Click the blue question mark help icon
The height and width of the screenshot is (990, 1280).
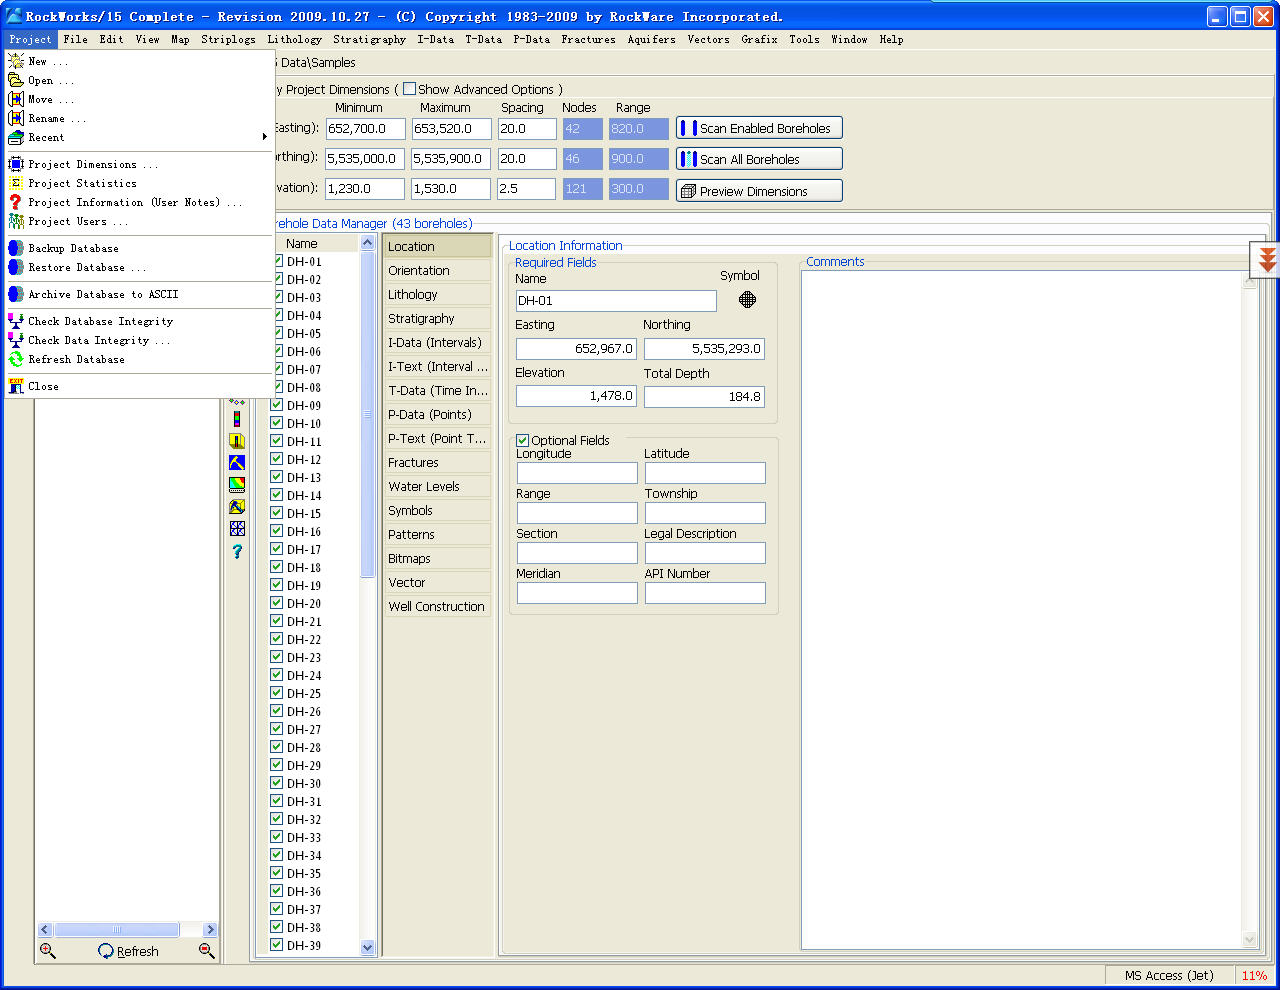(237, 551)
